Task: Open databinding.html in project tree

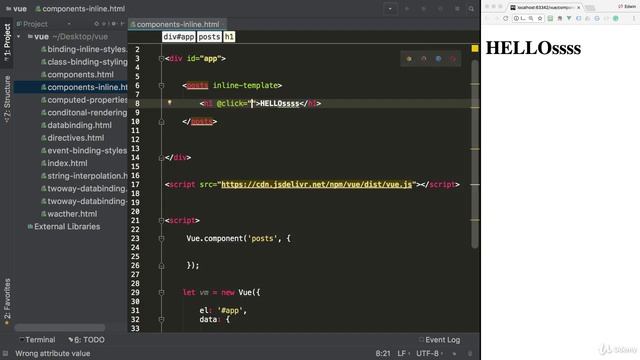Action: (76, 125)
